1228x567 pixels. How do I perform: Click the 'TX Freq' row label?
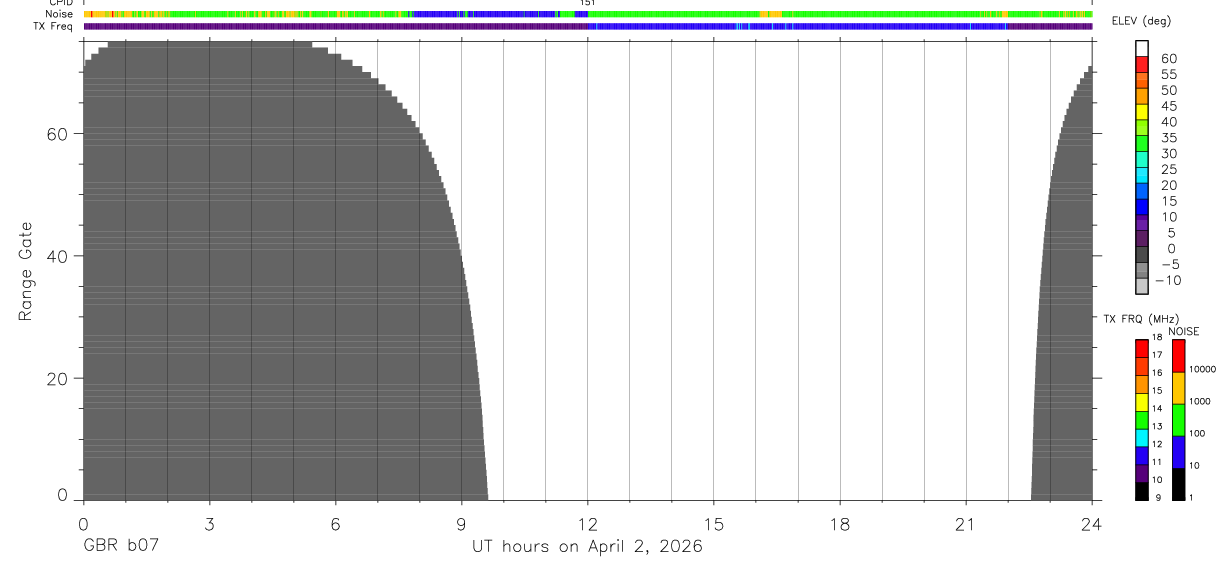53,26
